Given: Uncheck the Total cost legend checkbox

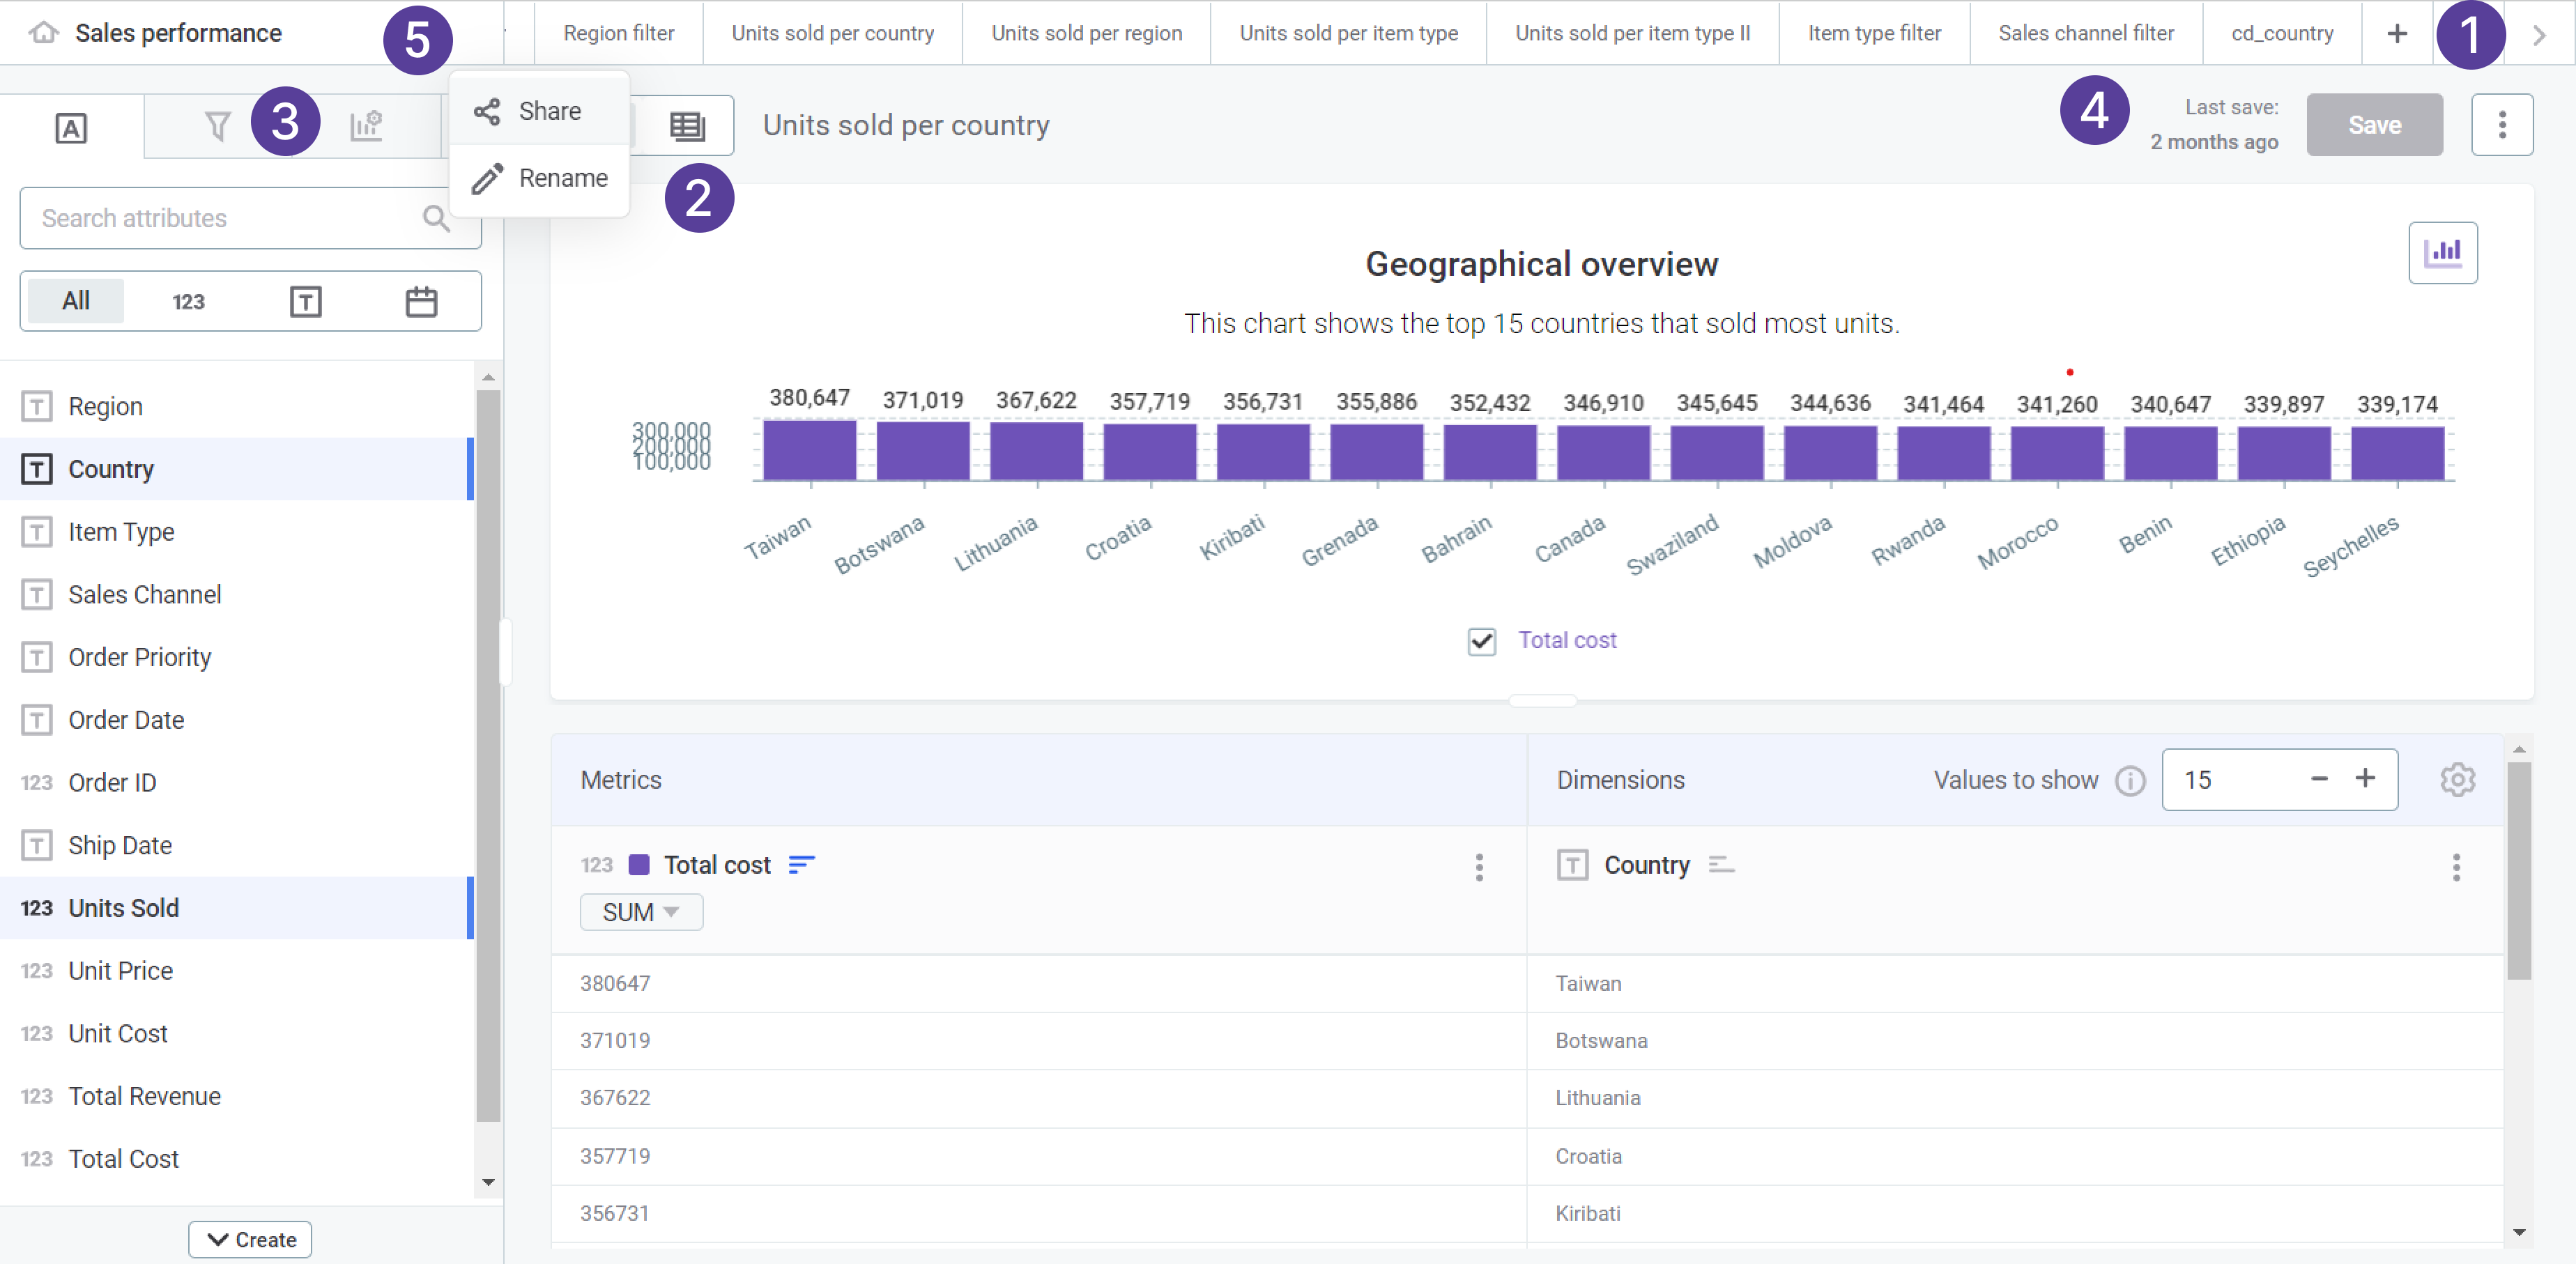Looking at the screenshot, I should pyautogui.click(x=1482, y=641).
